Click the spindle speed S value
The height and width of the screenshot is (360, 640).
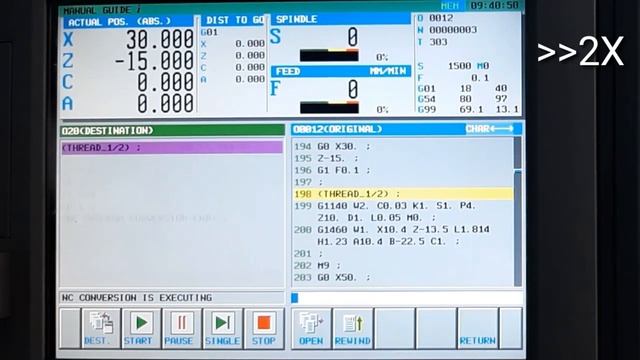coord(353,37)
